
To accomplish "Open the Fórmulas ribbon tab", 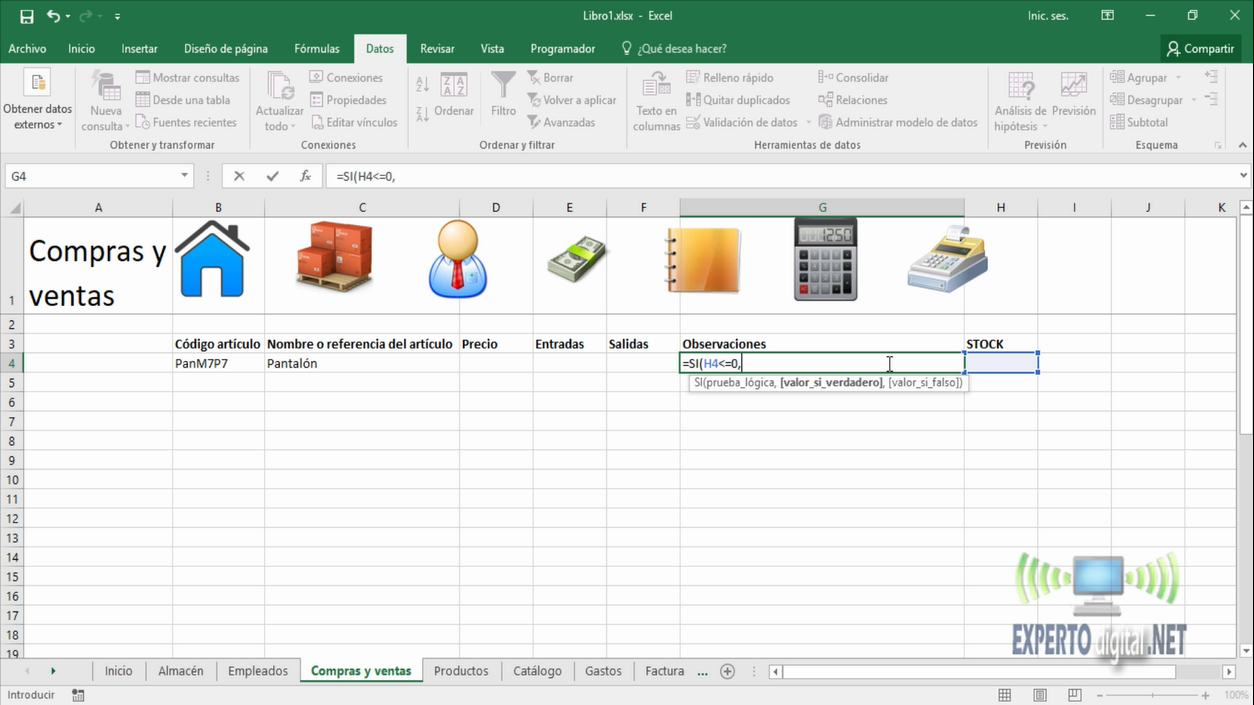I will click(316, 48).
